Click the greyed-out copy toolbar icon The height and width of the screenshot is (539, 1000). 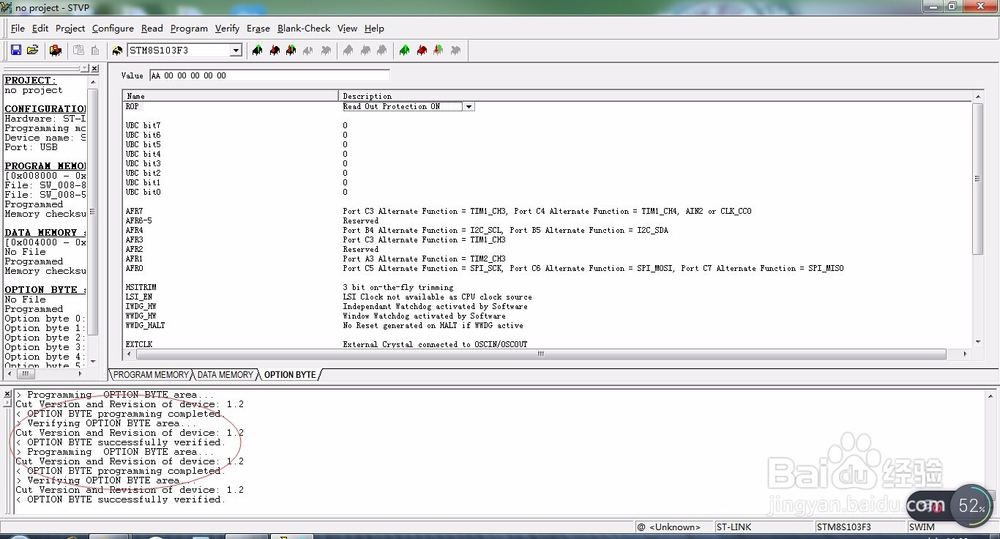pyautogui.click(x=78, y=50)
